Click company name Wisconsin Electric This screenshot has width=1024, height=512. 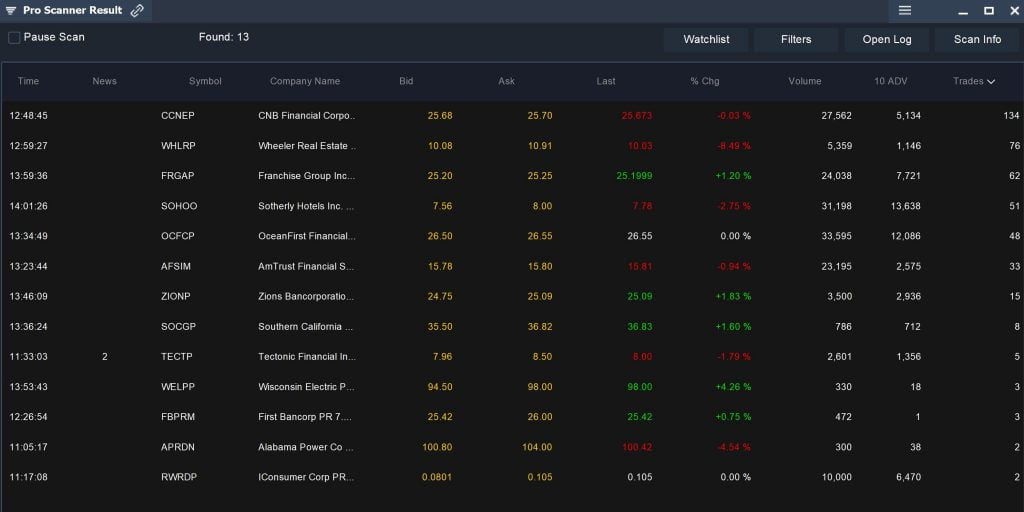tap(306, 387)
